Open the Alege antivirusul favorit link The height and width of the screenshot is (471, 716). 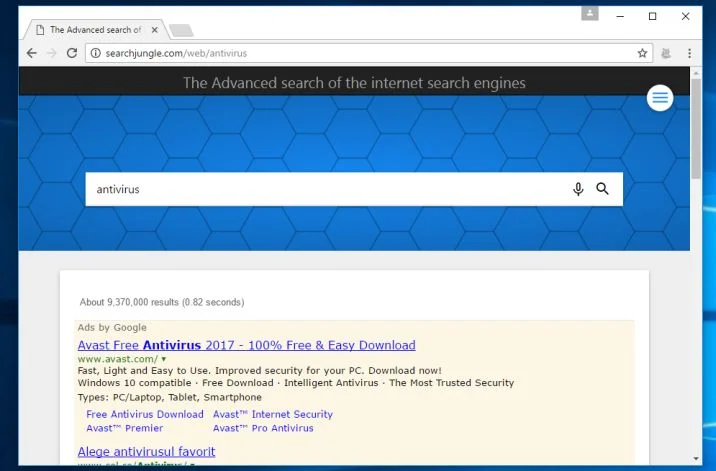146,451
